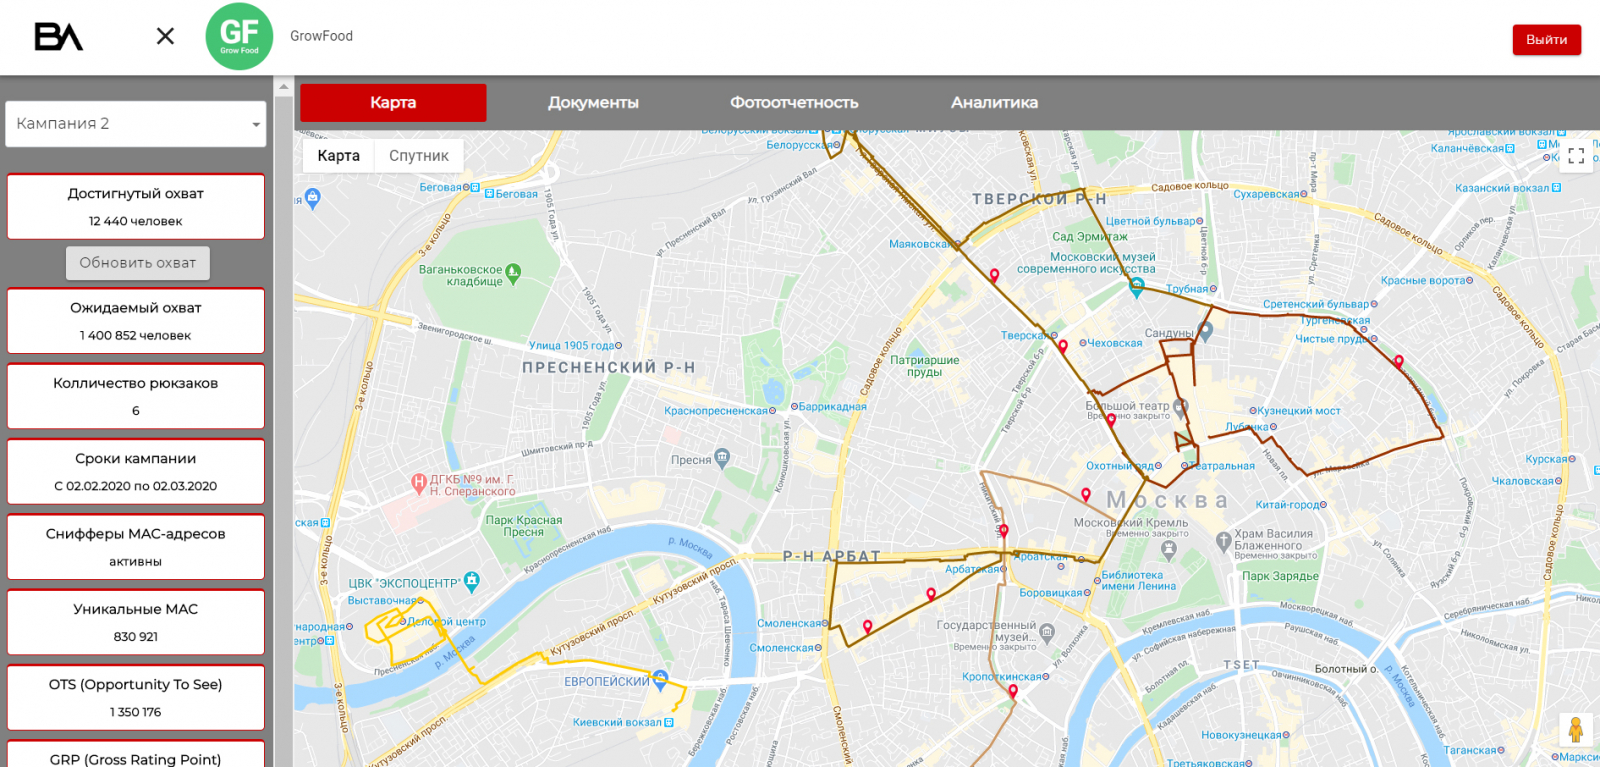
Task: Open the Фотоотчетность tab
Action: pyautogui.click(x=794, y=102)
